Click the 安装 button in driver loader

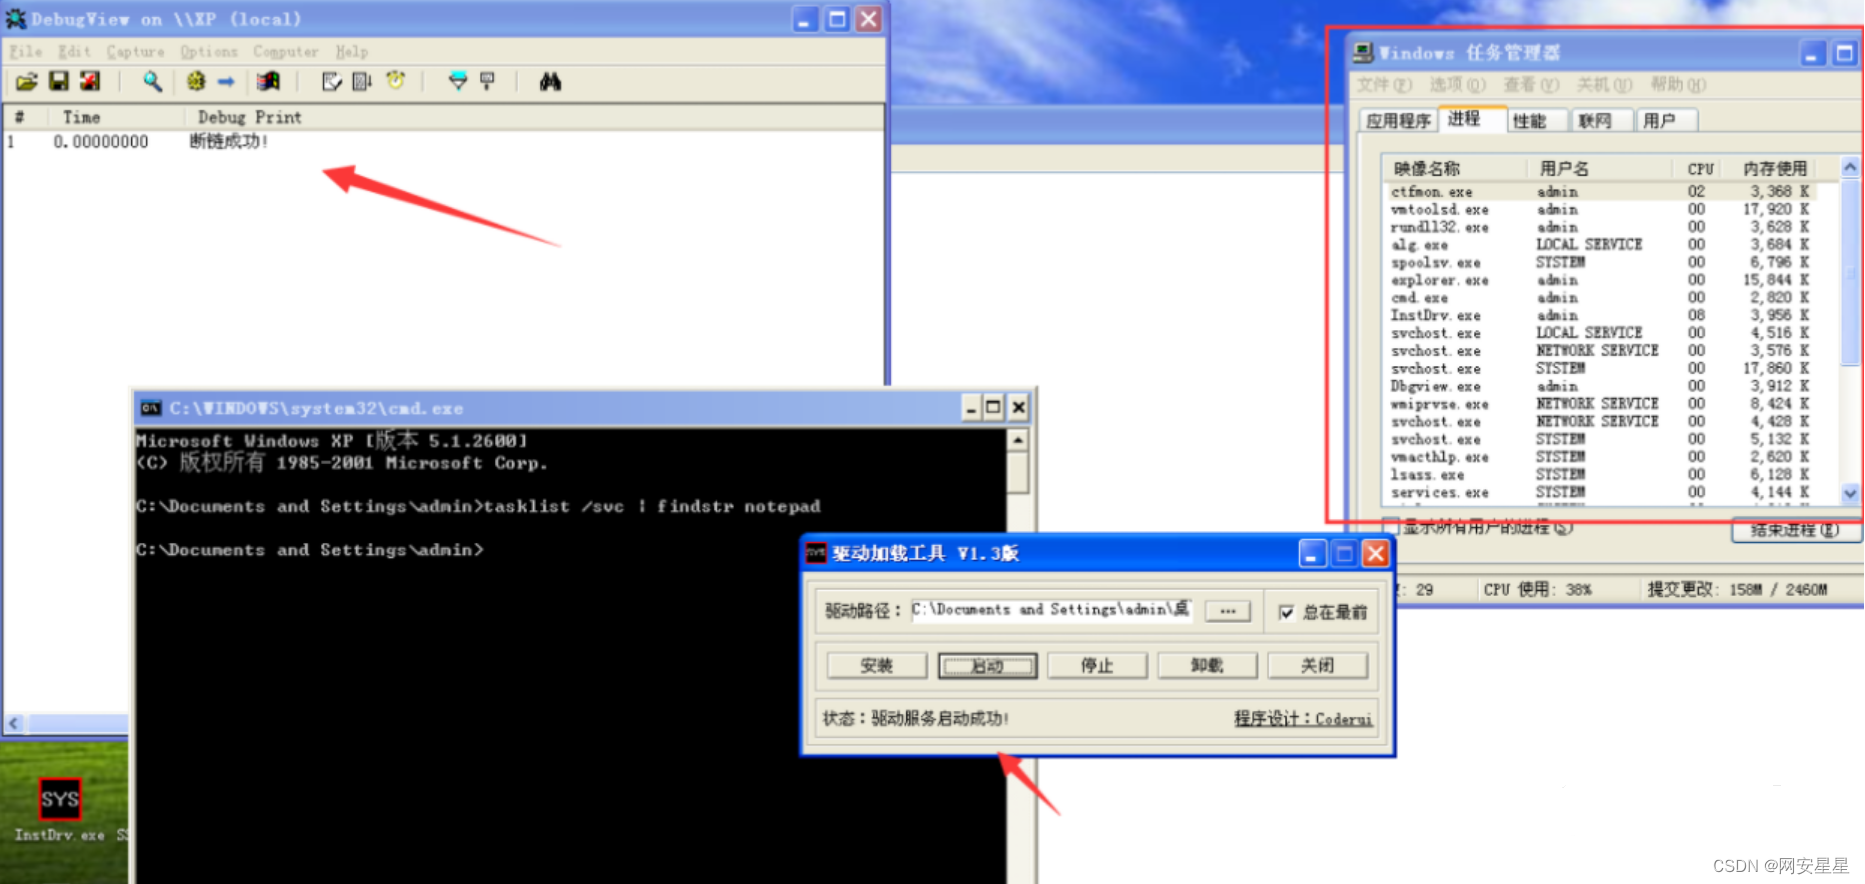point(876,666)
